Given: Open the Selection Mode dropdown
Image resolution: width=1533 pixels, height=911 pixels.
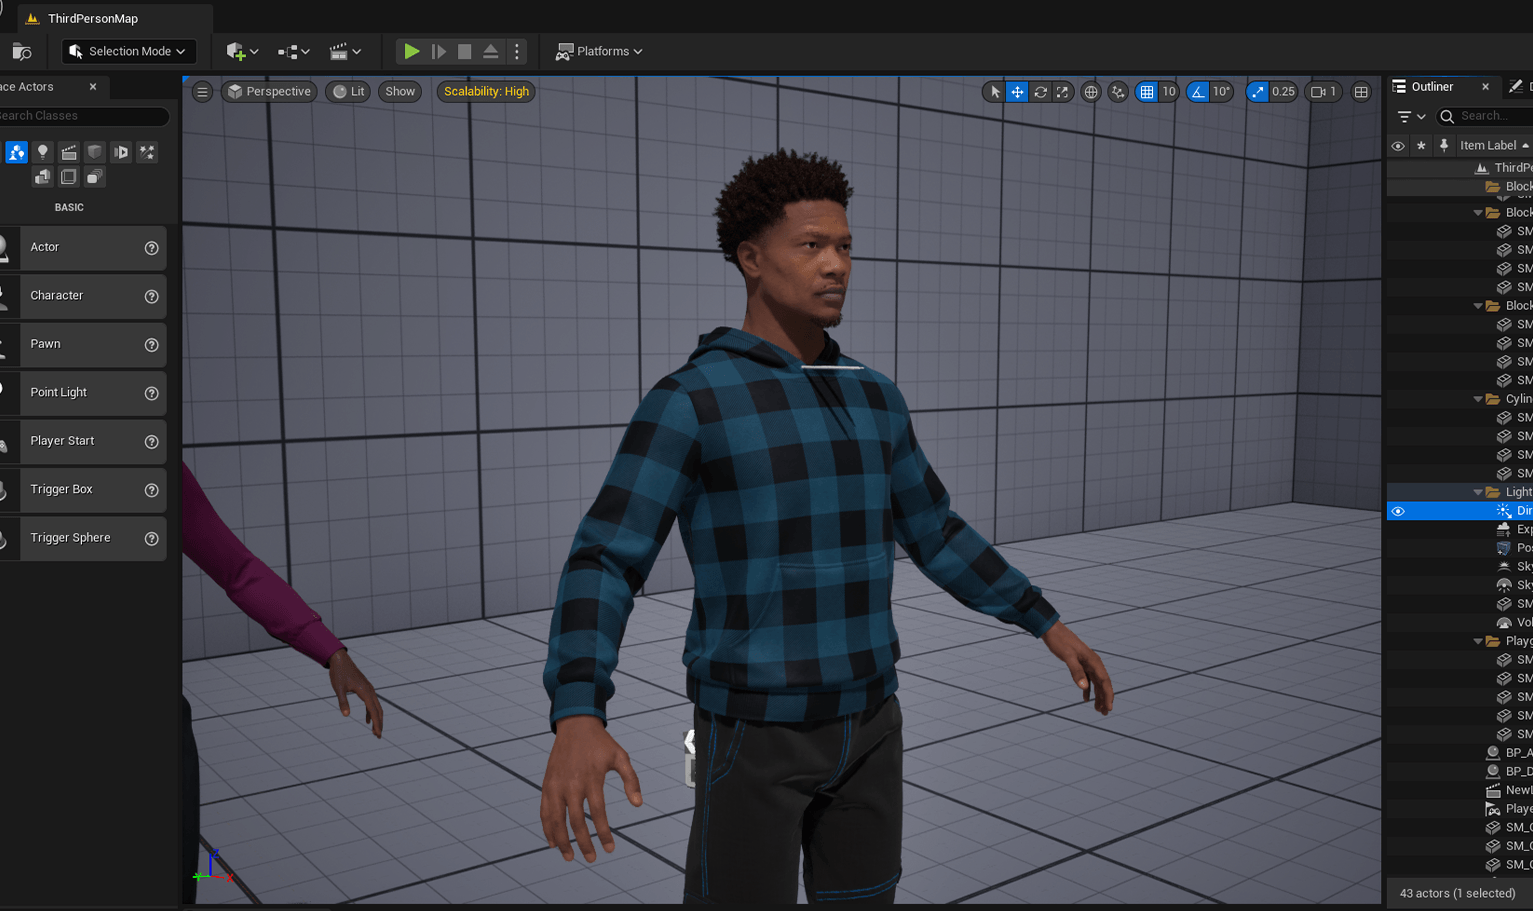Looking at the screenshot, I should [x=129, y=51].
